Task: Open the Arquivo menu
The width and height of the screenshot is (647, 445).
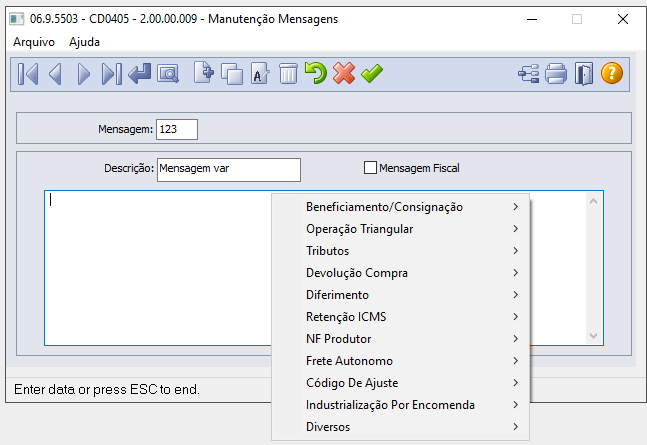Action: 34,42
